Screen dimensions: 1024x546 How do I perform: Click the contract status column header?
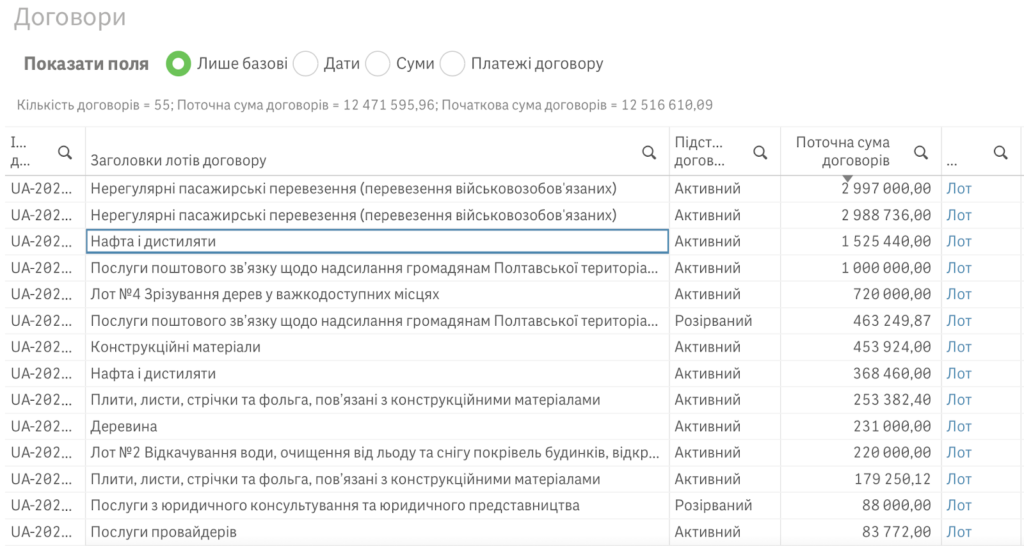700,151
